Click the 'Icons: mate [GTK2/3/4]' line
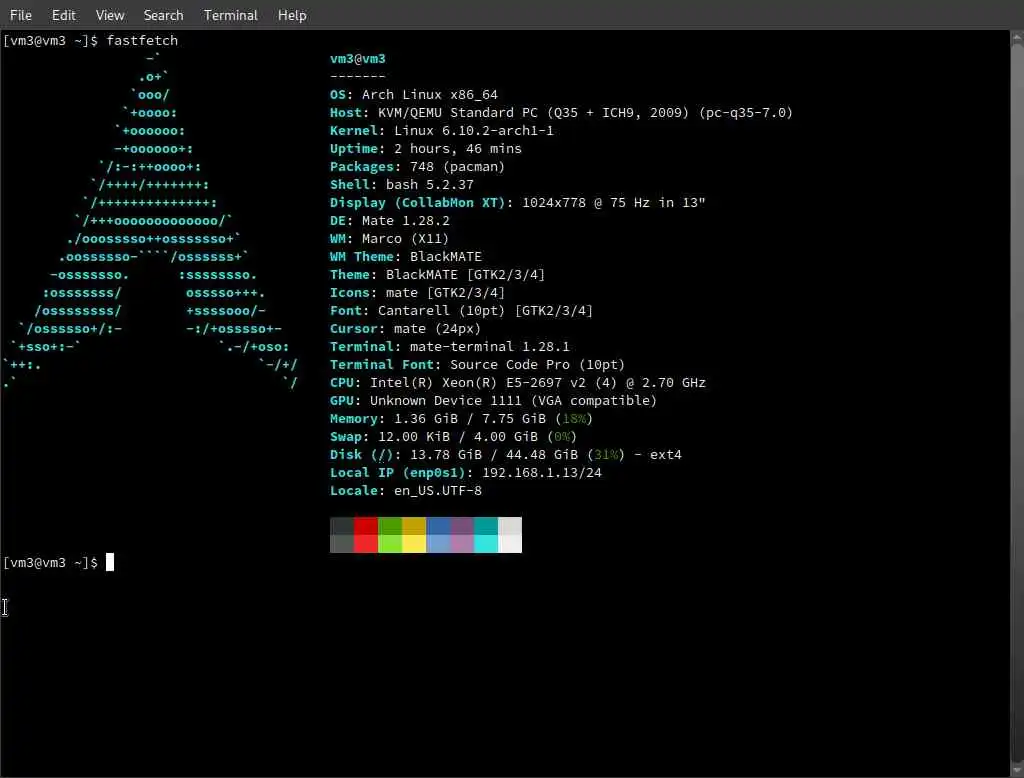 coord(417,293)
